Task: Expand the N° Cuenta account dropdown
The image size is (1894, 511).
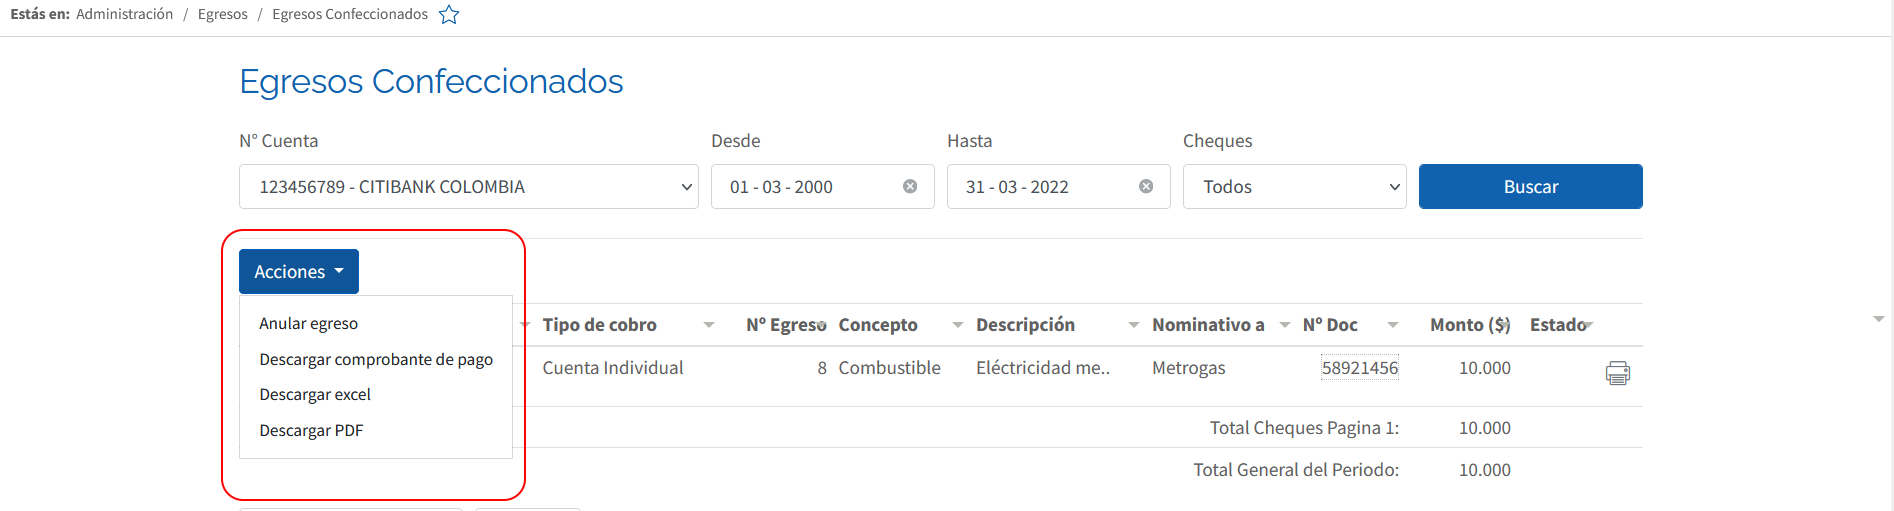Action: tap(469, 187)
